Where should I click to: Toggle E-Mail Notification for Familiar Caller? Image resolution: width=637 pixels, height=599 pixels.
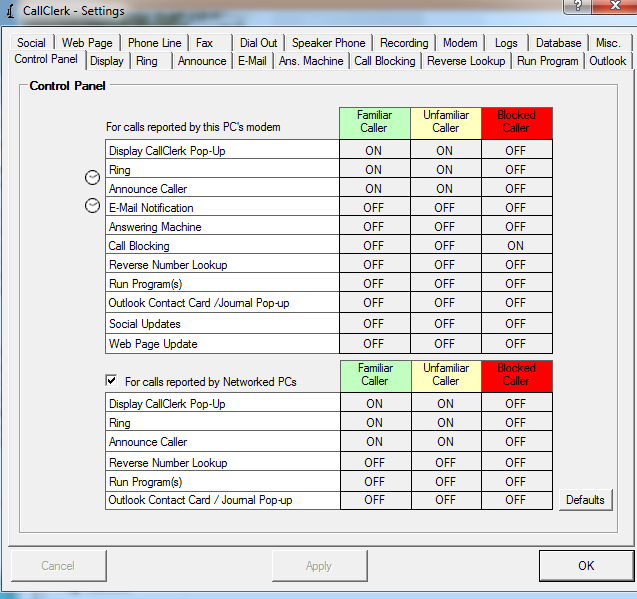tap(374, 207)
